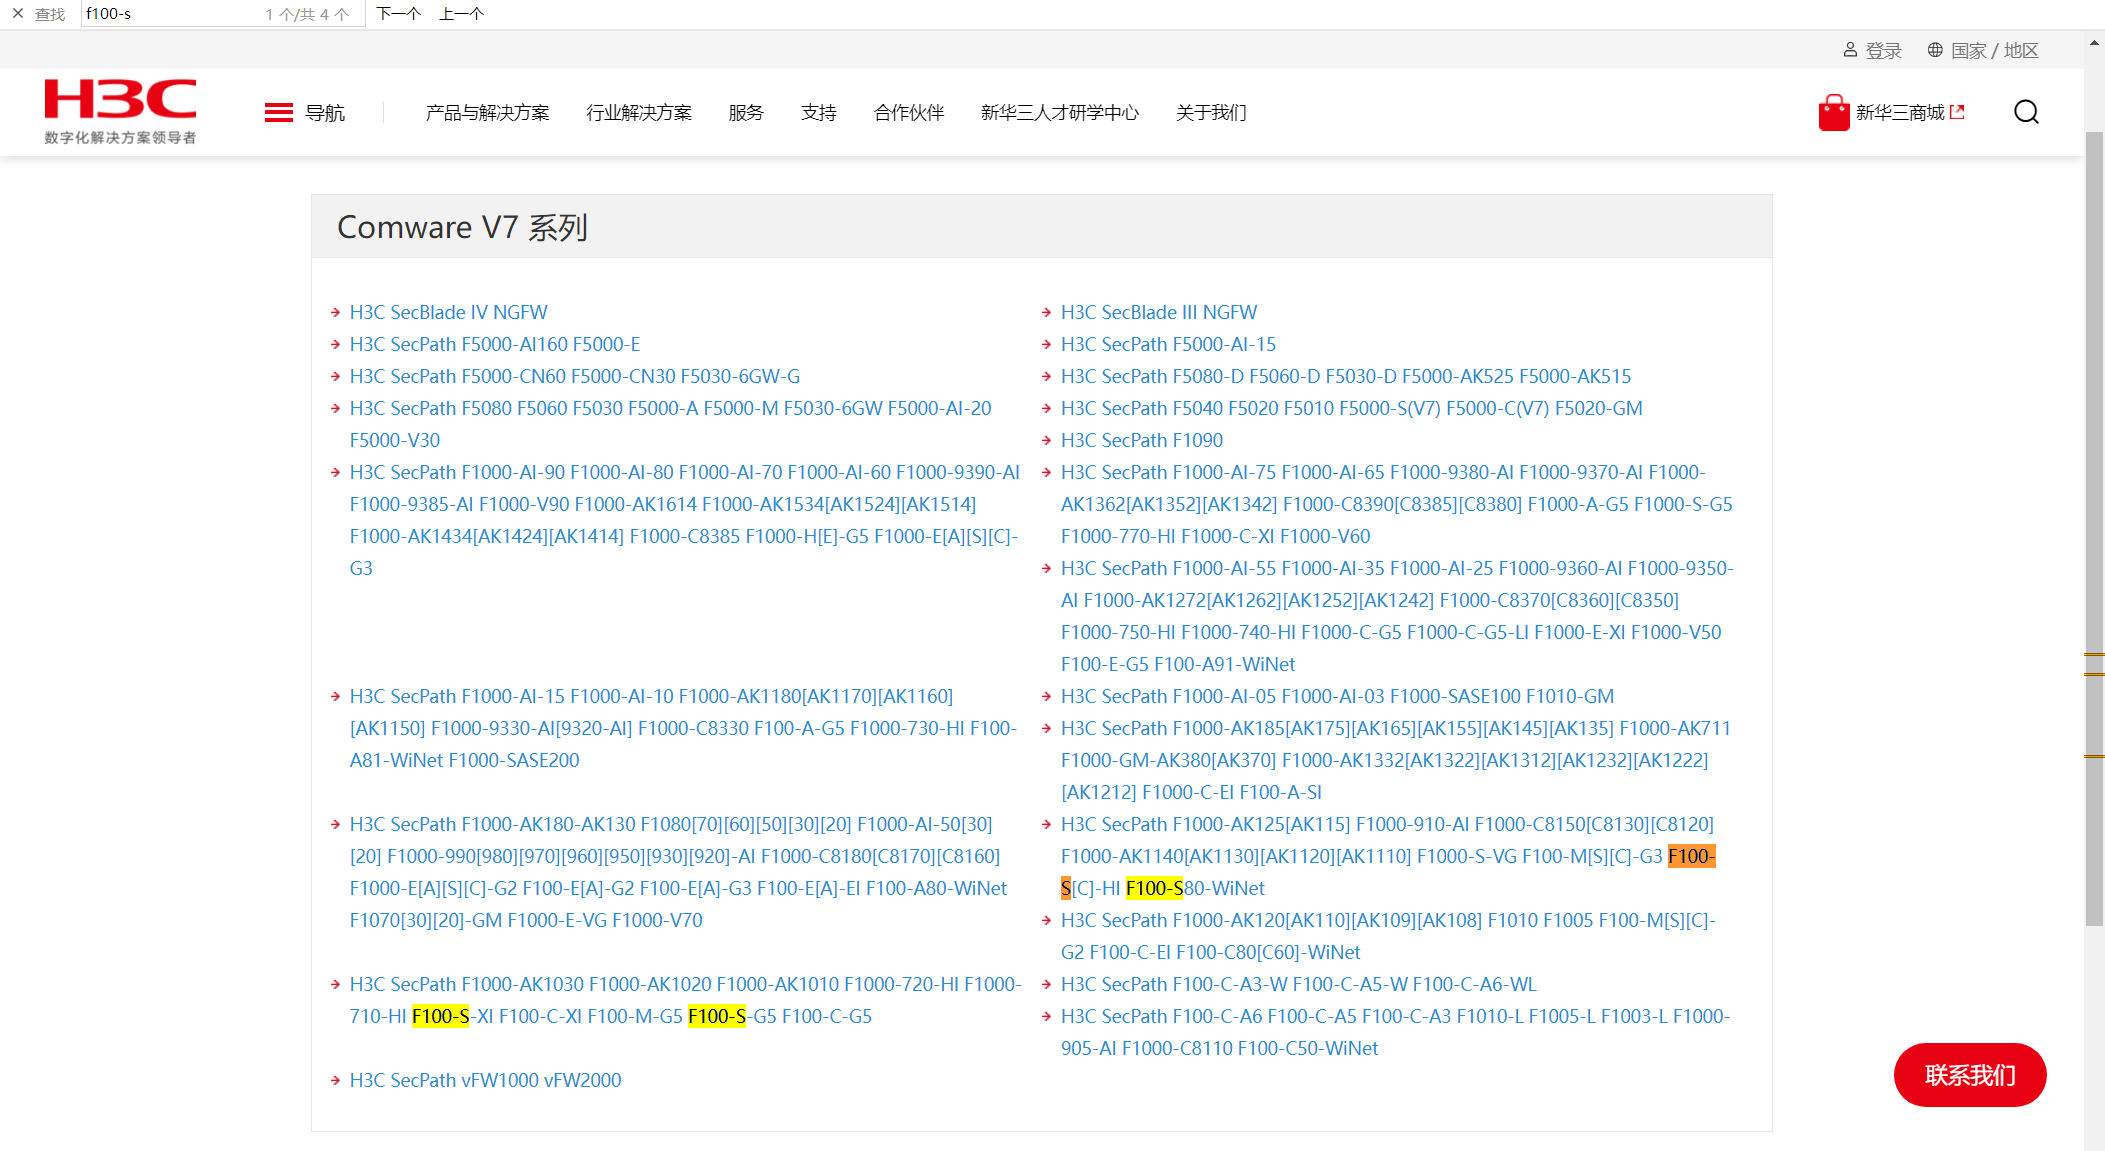The image size is (2105, 1151).
Task: Click the scrollbar up arrow
Action: point(2094,44)
